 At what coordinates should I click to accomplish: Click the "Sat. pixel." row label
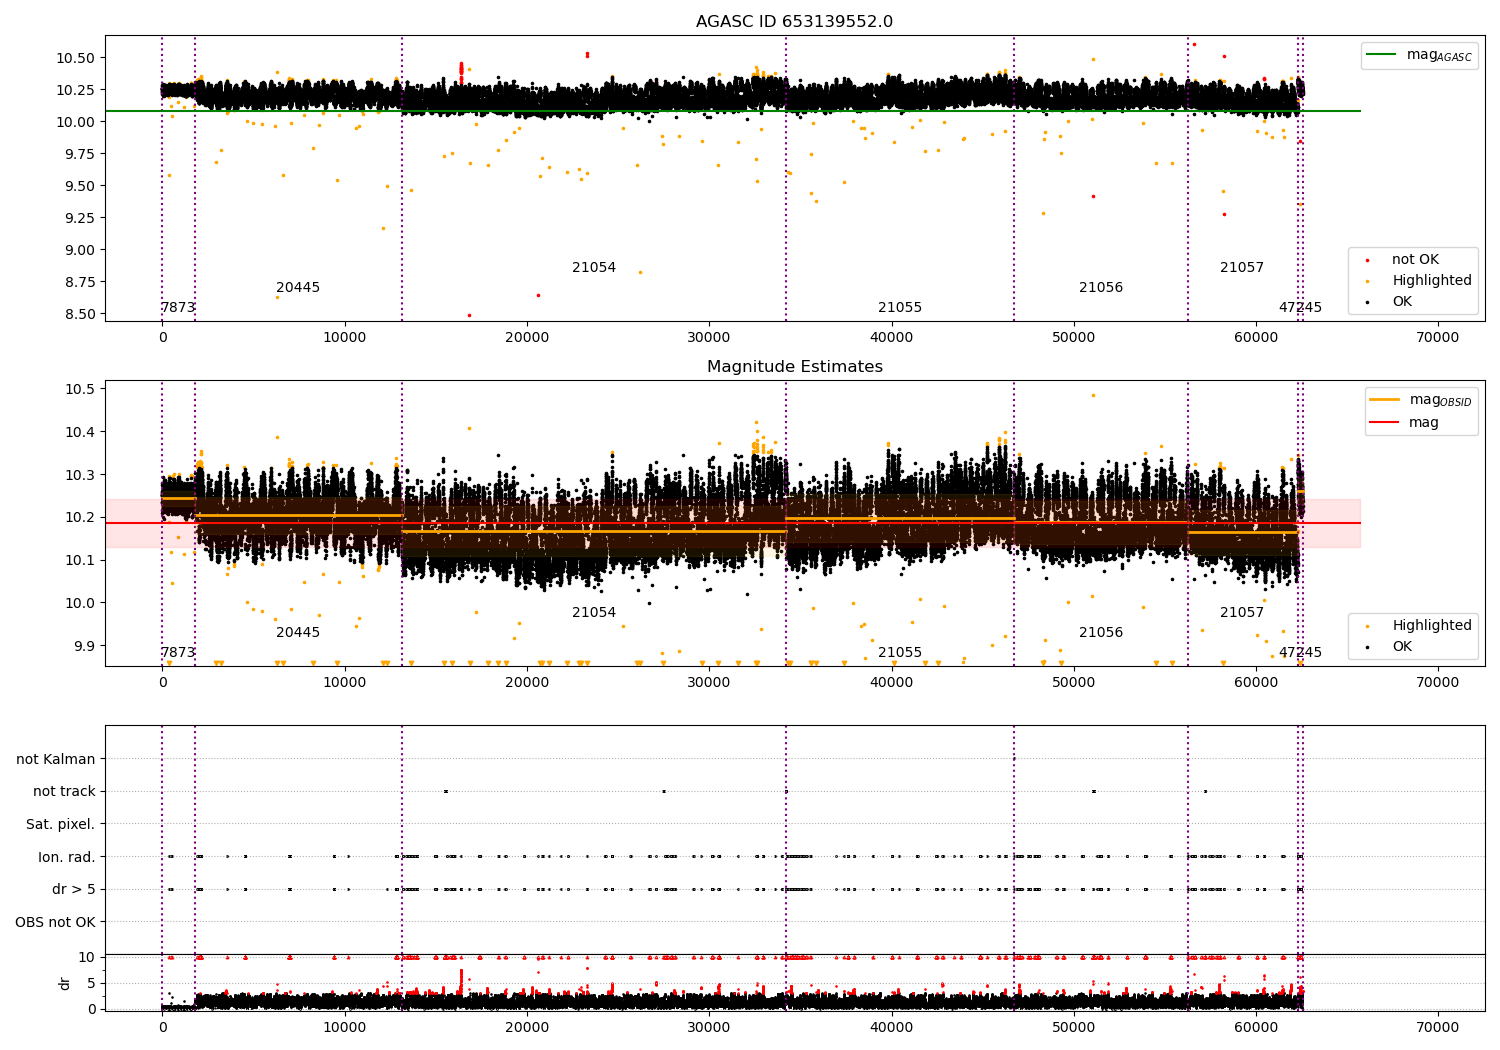61,825
